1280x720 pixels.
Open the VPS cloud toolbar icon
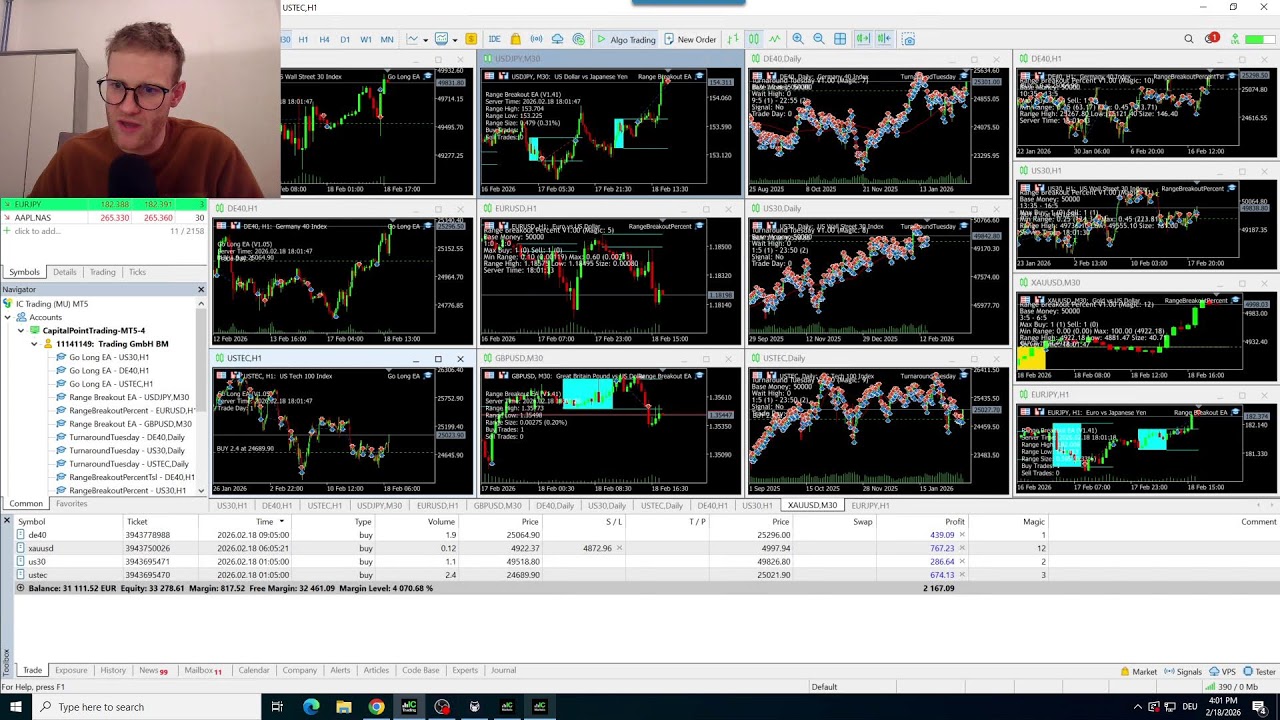(x=557, y=39)
